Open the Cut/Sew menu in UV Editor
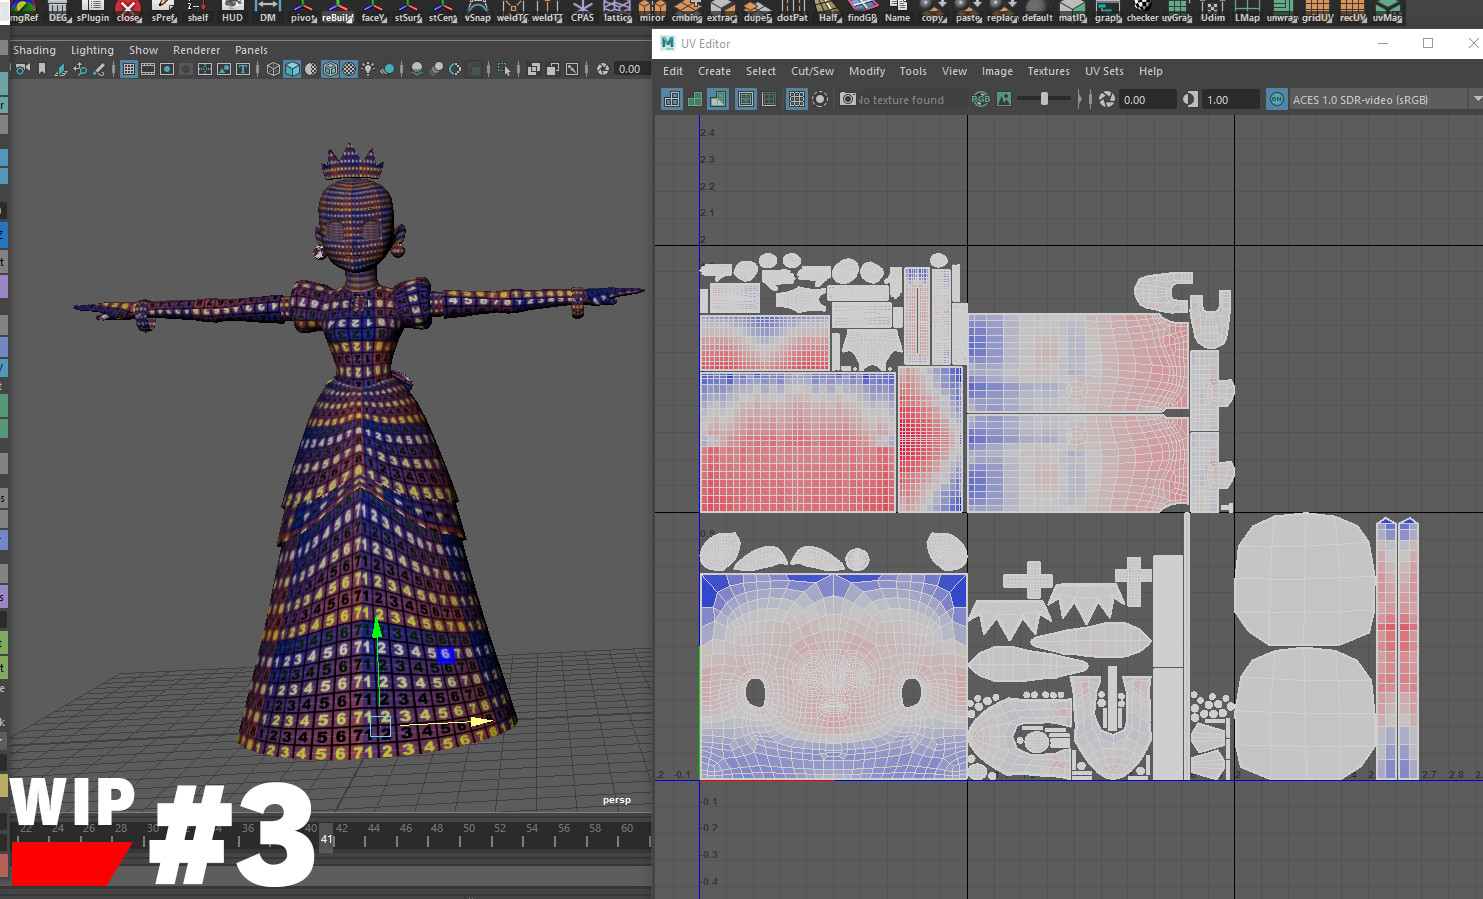The width and height of the screenshot is (1483, 899). (x=812, y=71)
